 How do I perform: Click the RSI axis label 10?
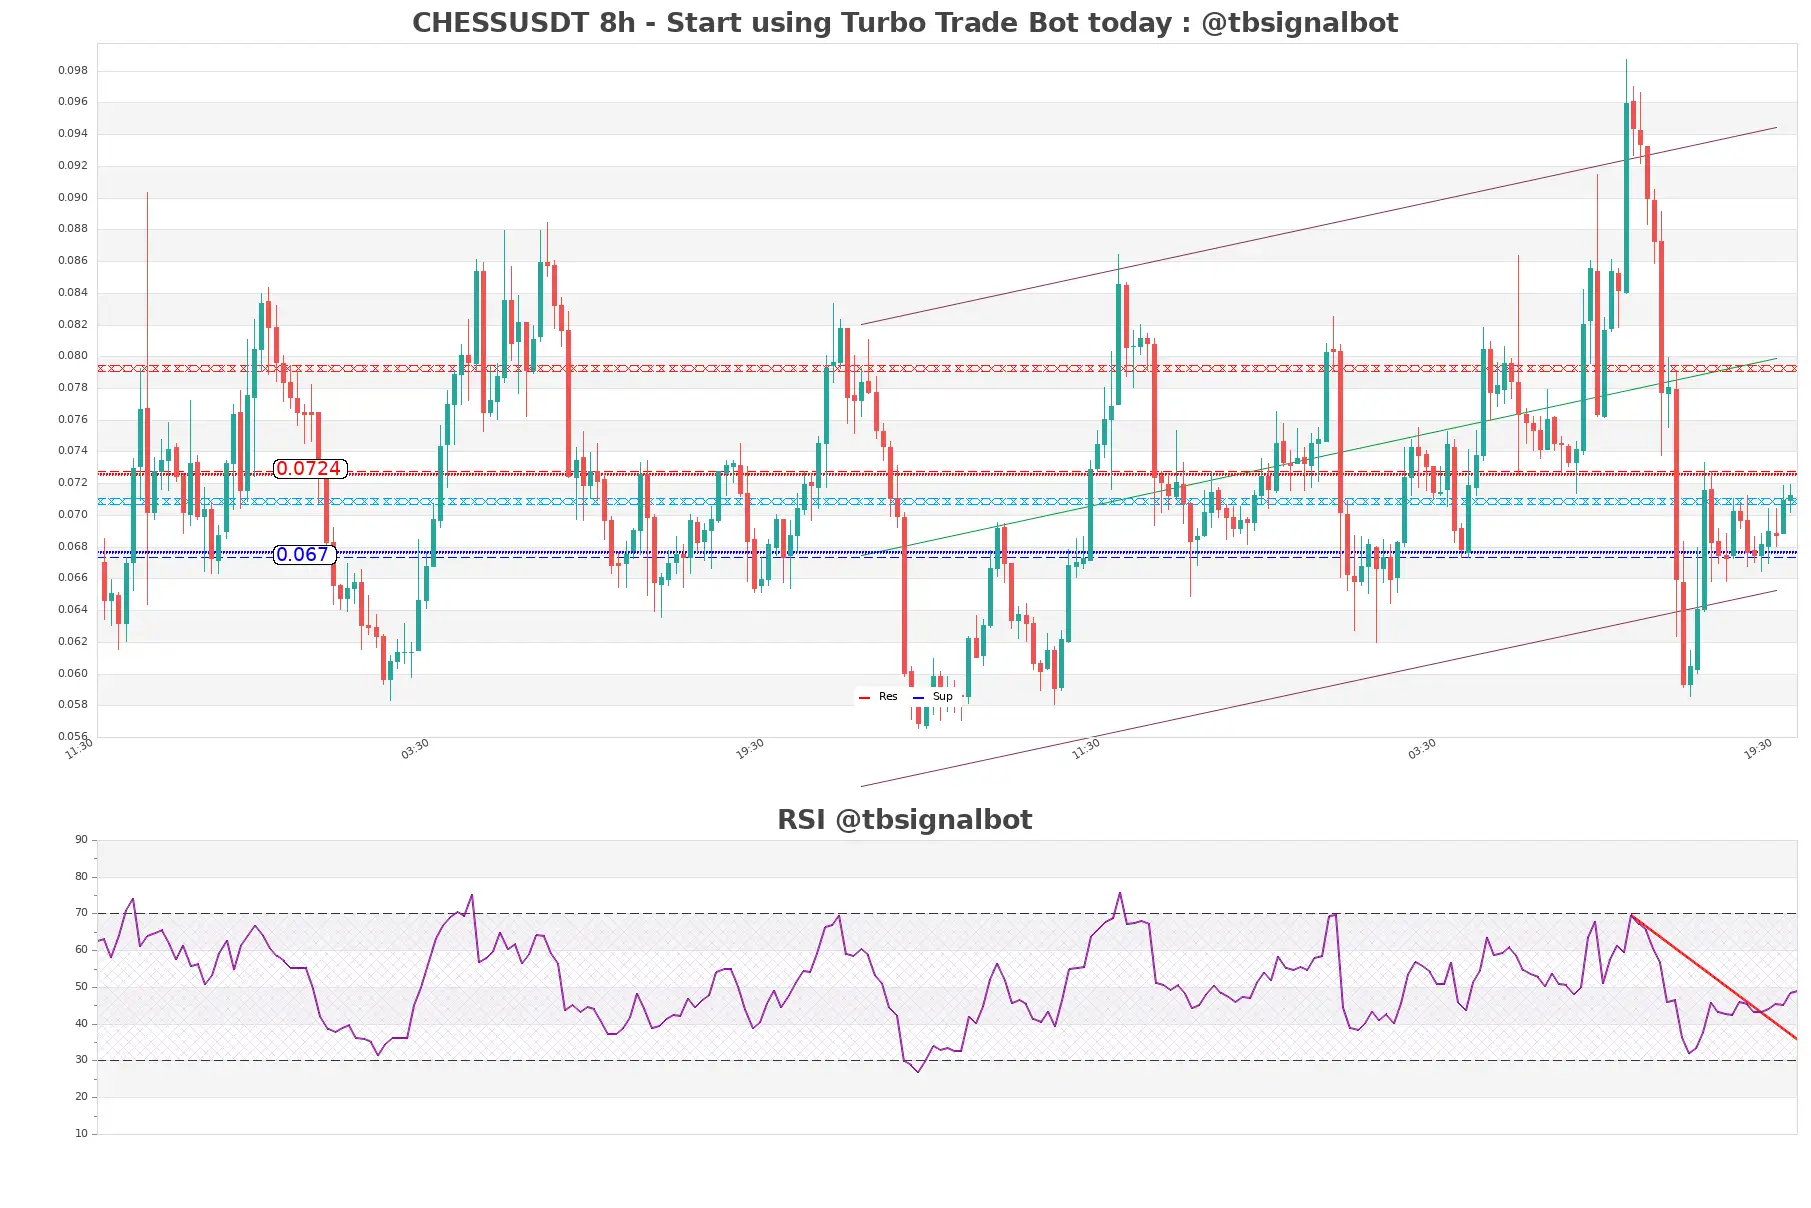(x=81, y=1133)
